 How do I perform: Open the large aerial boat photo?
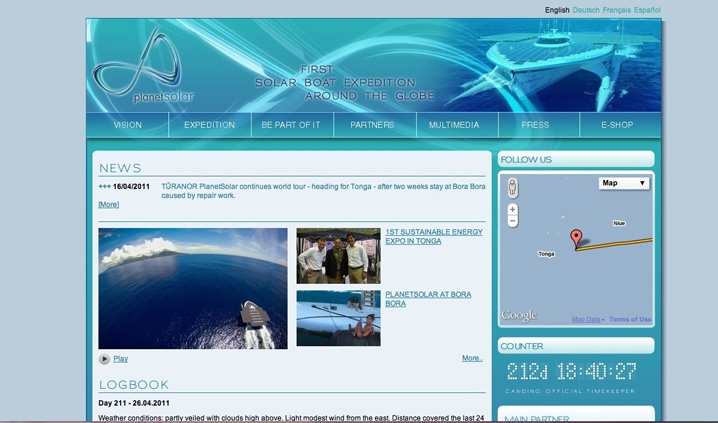(193, 288)
